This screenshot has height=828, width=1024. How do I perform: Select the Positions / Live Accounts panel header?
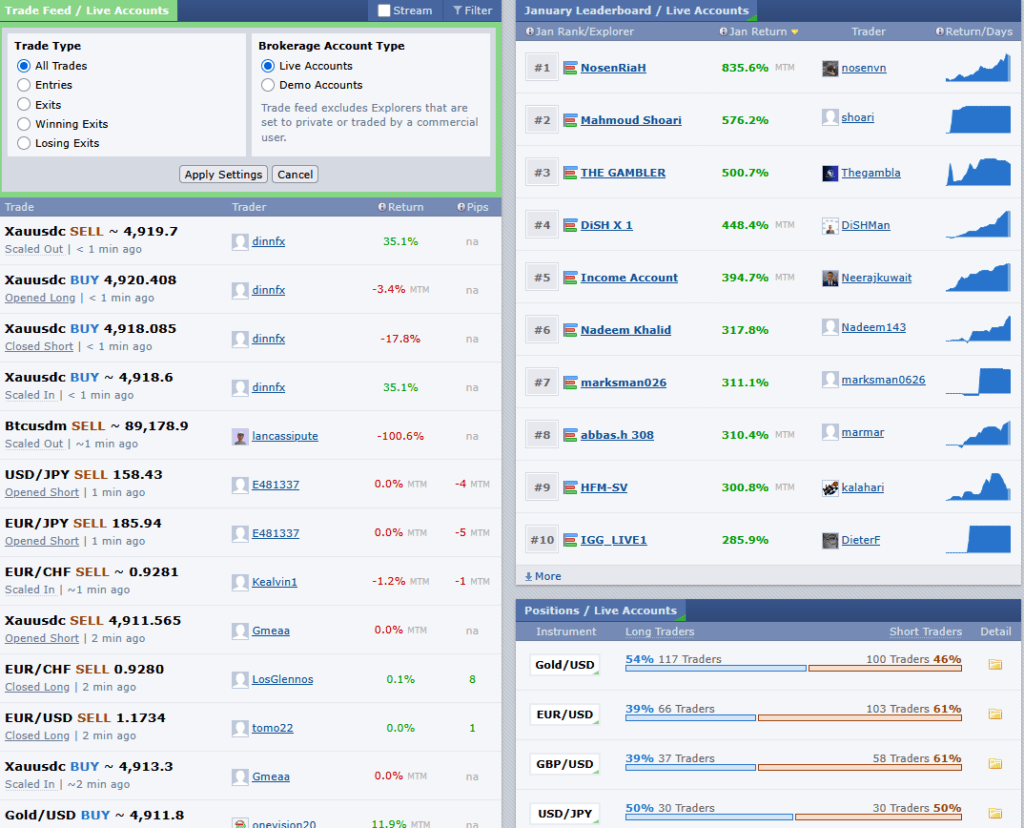pyautogui.click(x=599, y=610)
